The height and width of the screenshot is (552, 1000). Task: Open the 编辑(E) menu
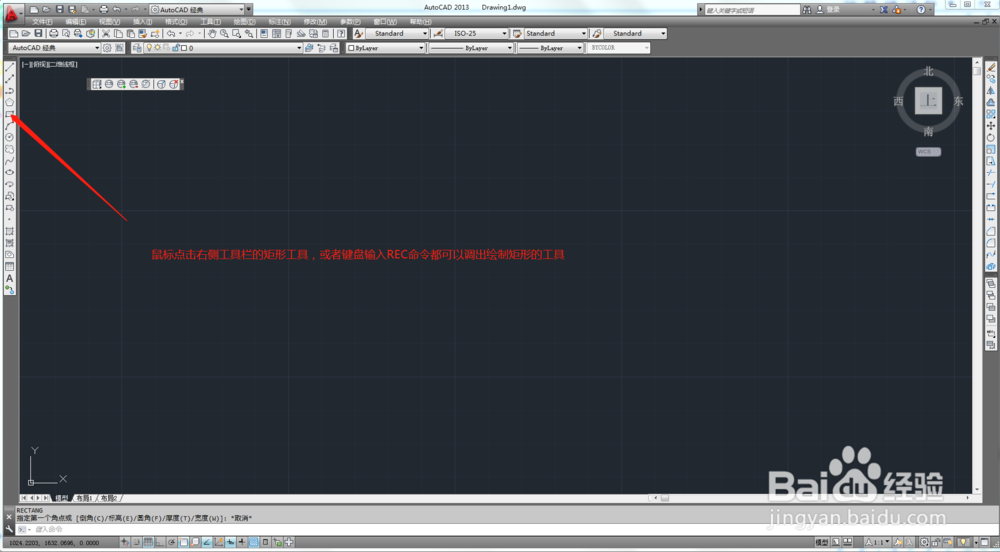(75, 22)
